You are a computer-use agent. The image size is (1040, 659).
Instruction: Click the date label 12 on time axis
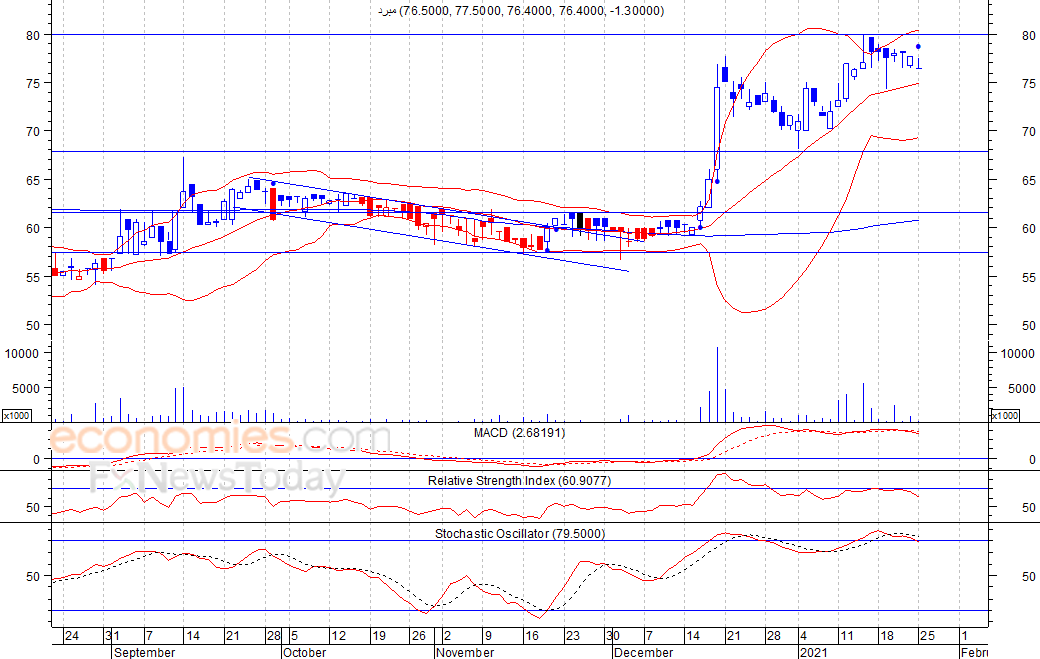click(x=338, y=636)
